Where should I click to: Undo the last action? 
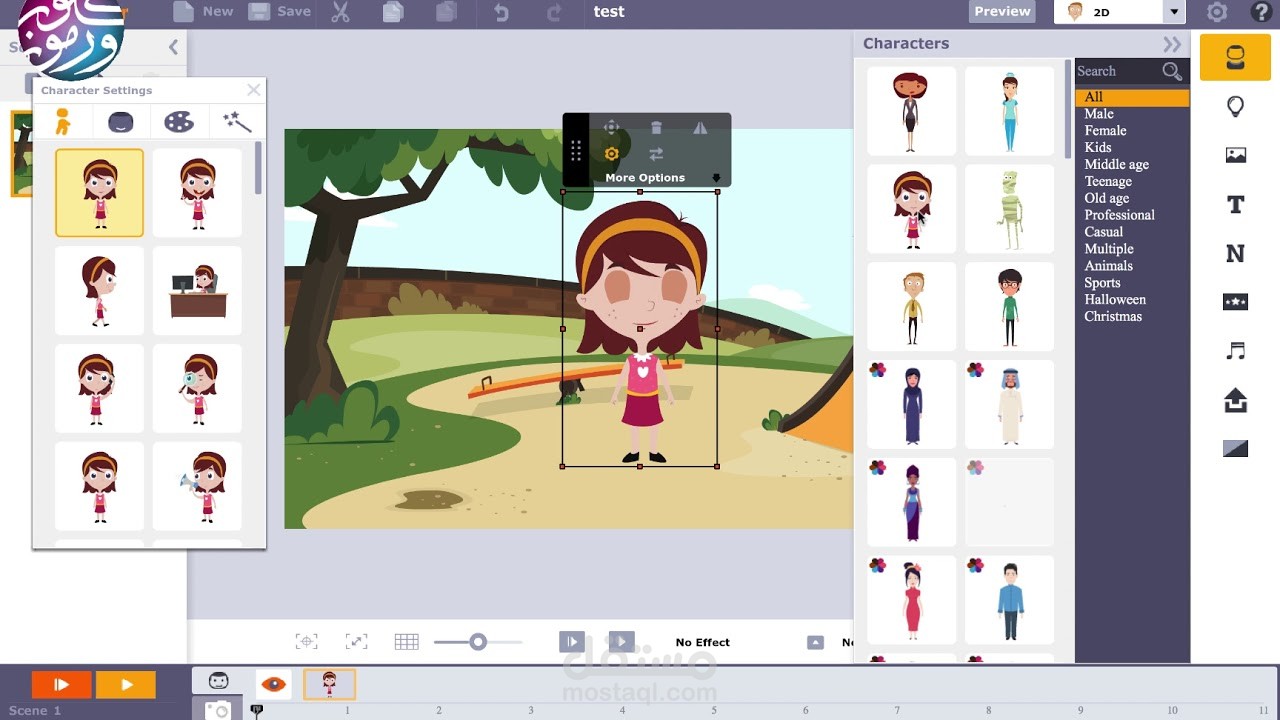click(501, 12)
